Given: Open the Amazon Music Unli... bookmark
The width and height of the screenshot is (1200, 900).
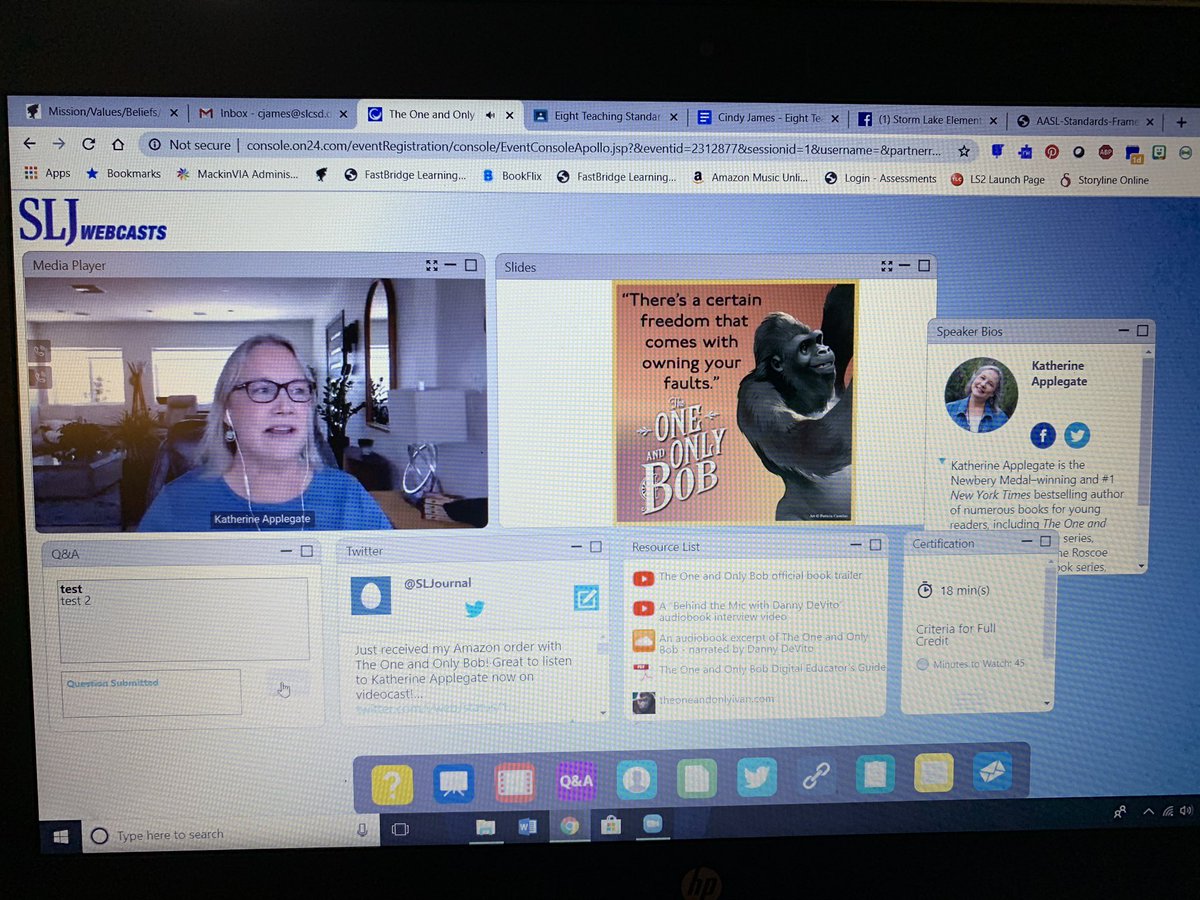Looking at the screenshot, I should point(750,178).
